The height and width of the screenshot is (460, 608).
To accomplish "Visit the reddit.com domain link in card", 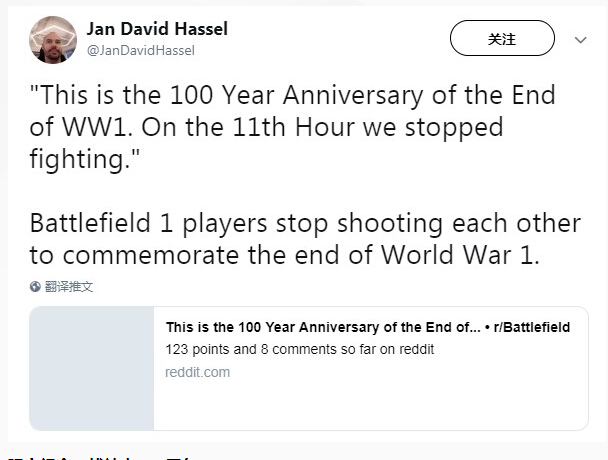I will pos(198,372).
